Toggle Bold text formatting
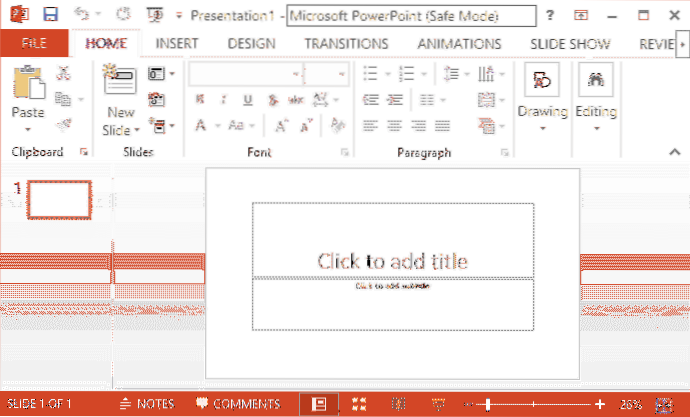 (x=199, y=99)
